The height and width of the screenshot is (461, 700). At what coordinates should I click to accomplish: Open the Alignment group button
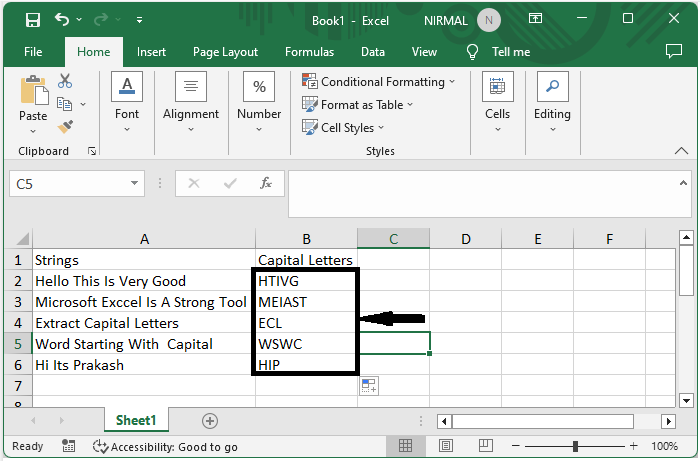[191, 102]
